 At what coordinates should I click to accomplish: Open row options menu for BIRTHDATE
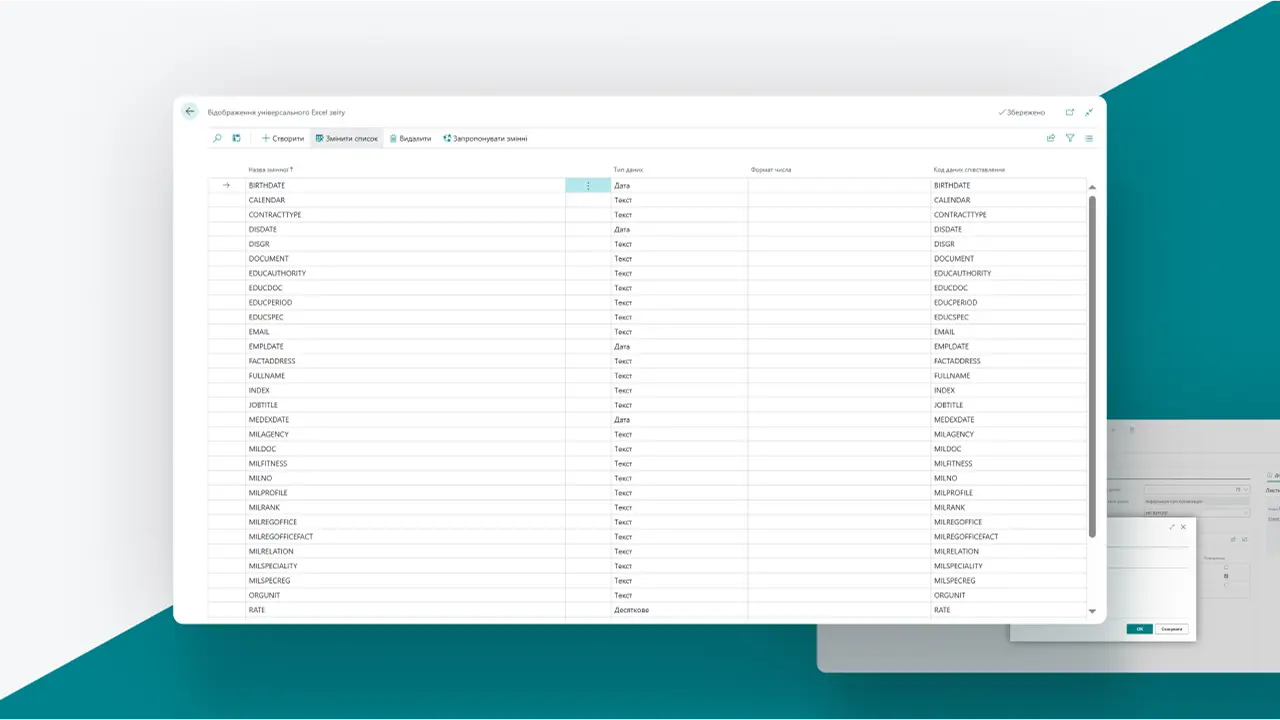click(x=588, y=186)
